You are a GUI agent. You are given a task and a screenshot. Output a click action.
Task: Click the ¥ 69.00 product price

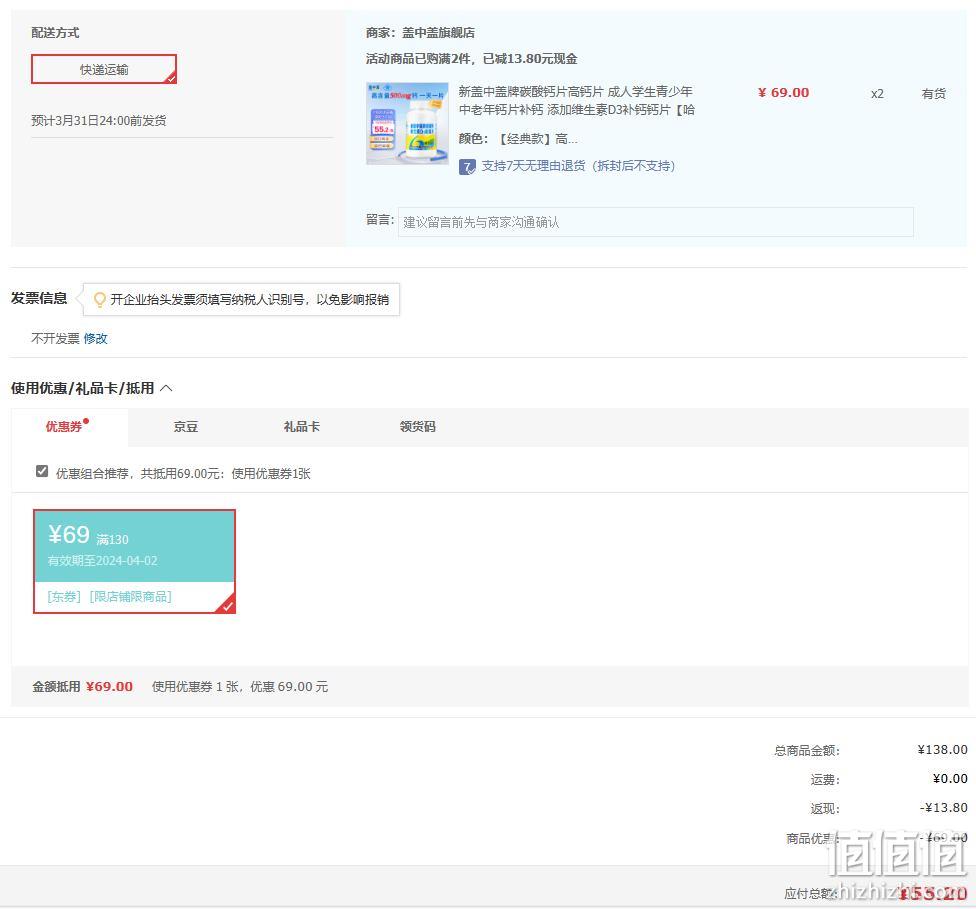pos(783,93)
